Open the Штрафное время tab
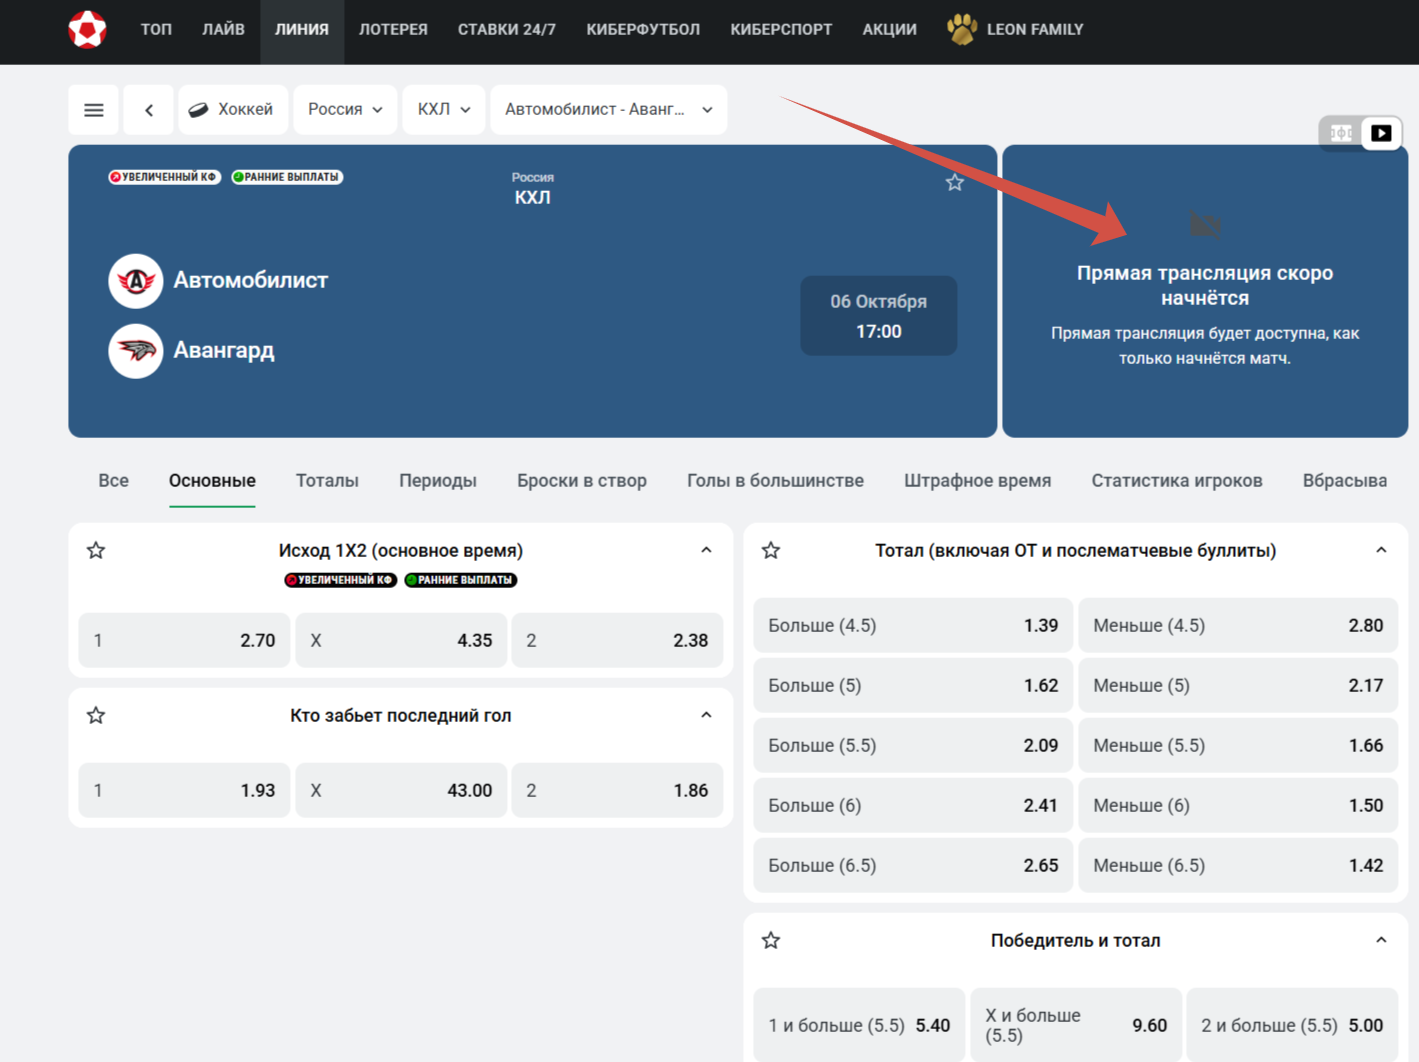 pos(977,481)
